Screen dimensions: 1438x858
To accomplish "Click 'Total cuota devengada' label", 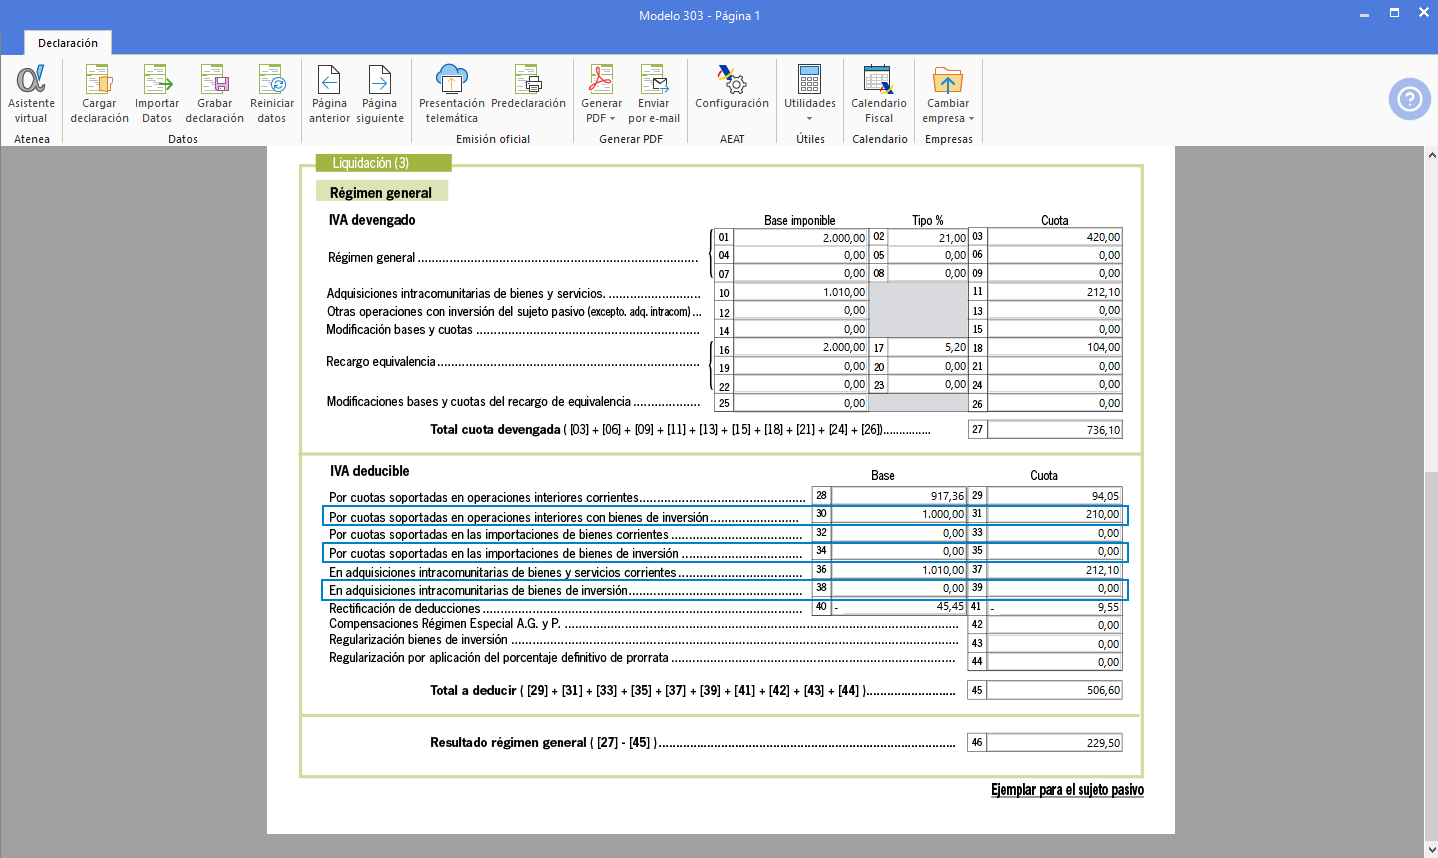I will 495,429.
